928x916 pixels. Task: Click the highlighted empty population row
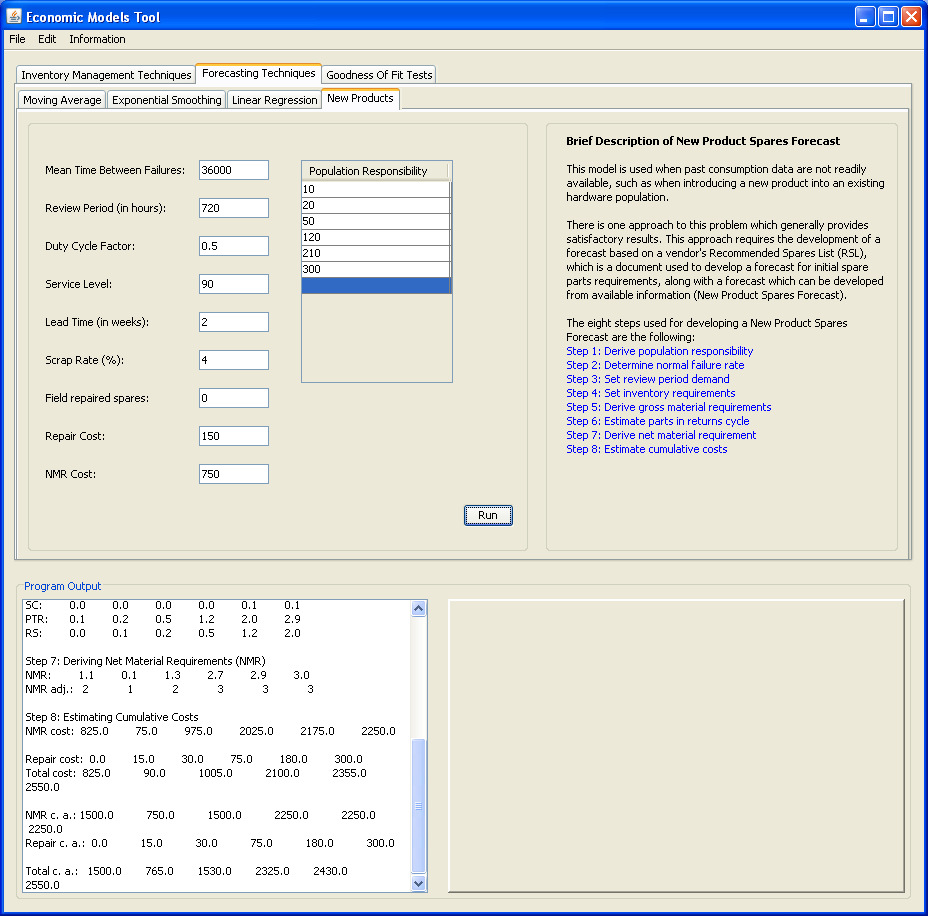click(376, 285)
